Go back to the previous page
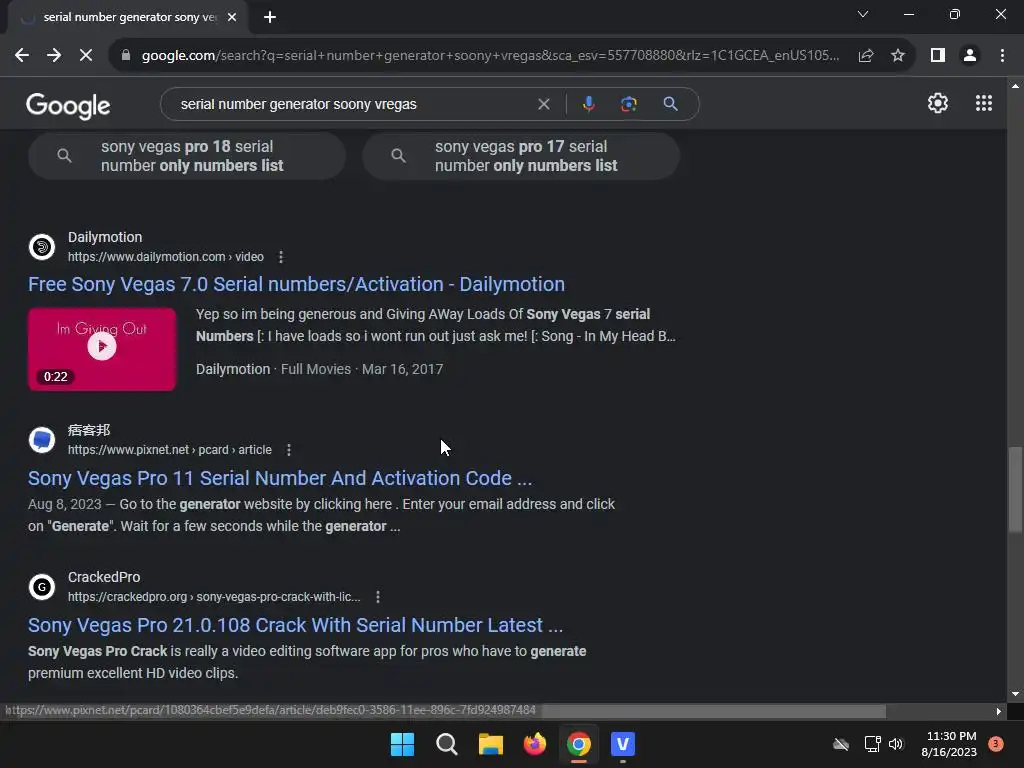Viewport: 1024px width, 768px height. tap(22, 56)
